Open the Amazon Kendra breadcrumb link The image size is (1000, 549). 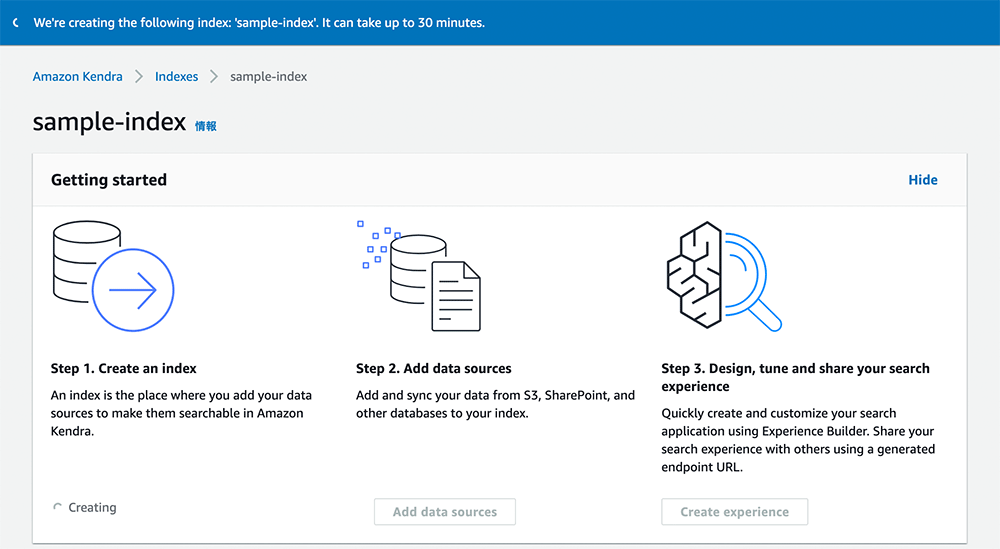coord(77,77)
